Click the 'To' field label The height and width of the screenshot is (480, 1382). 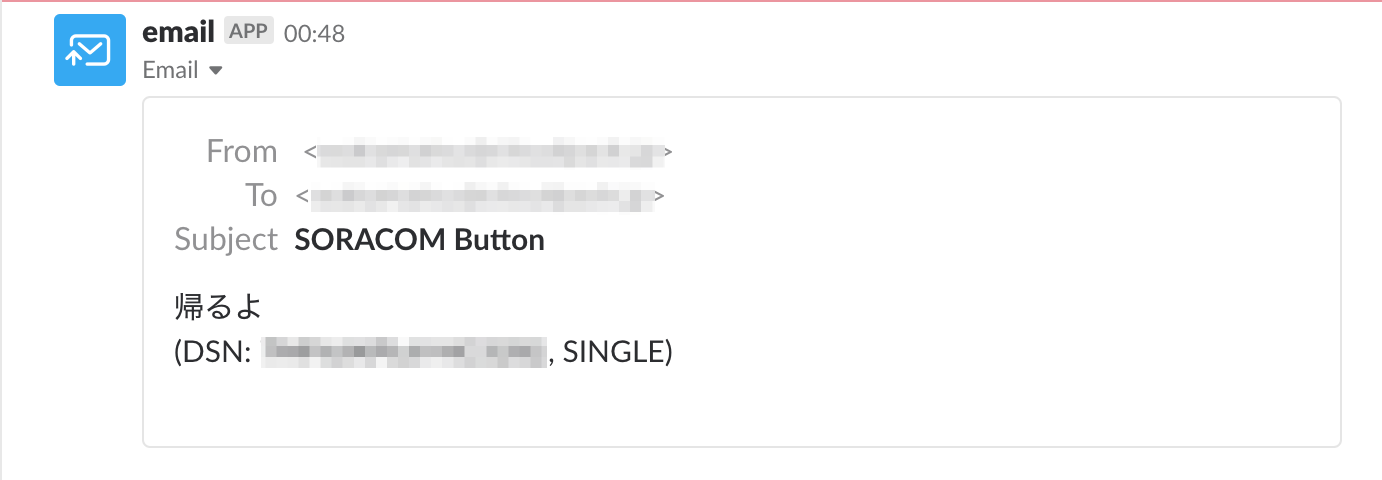tap(261, 195)
